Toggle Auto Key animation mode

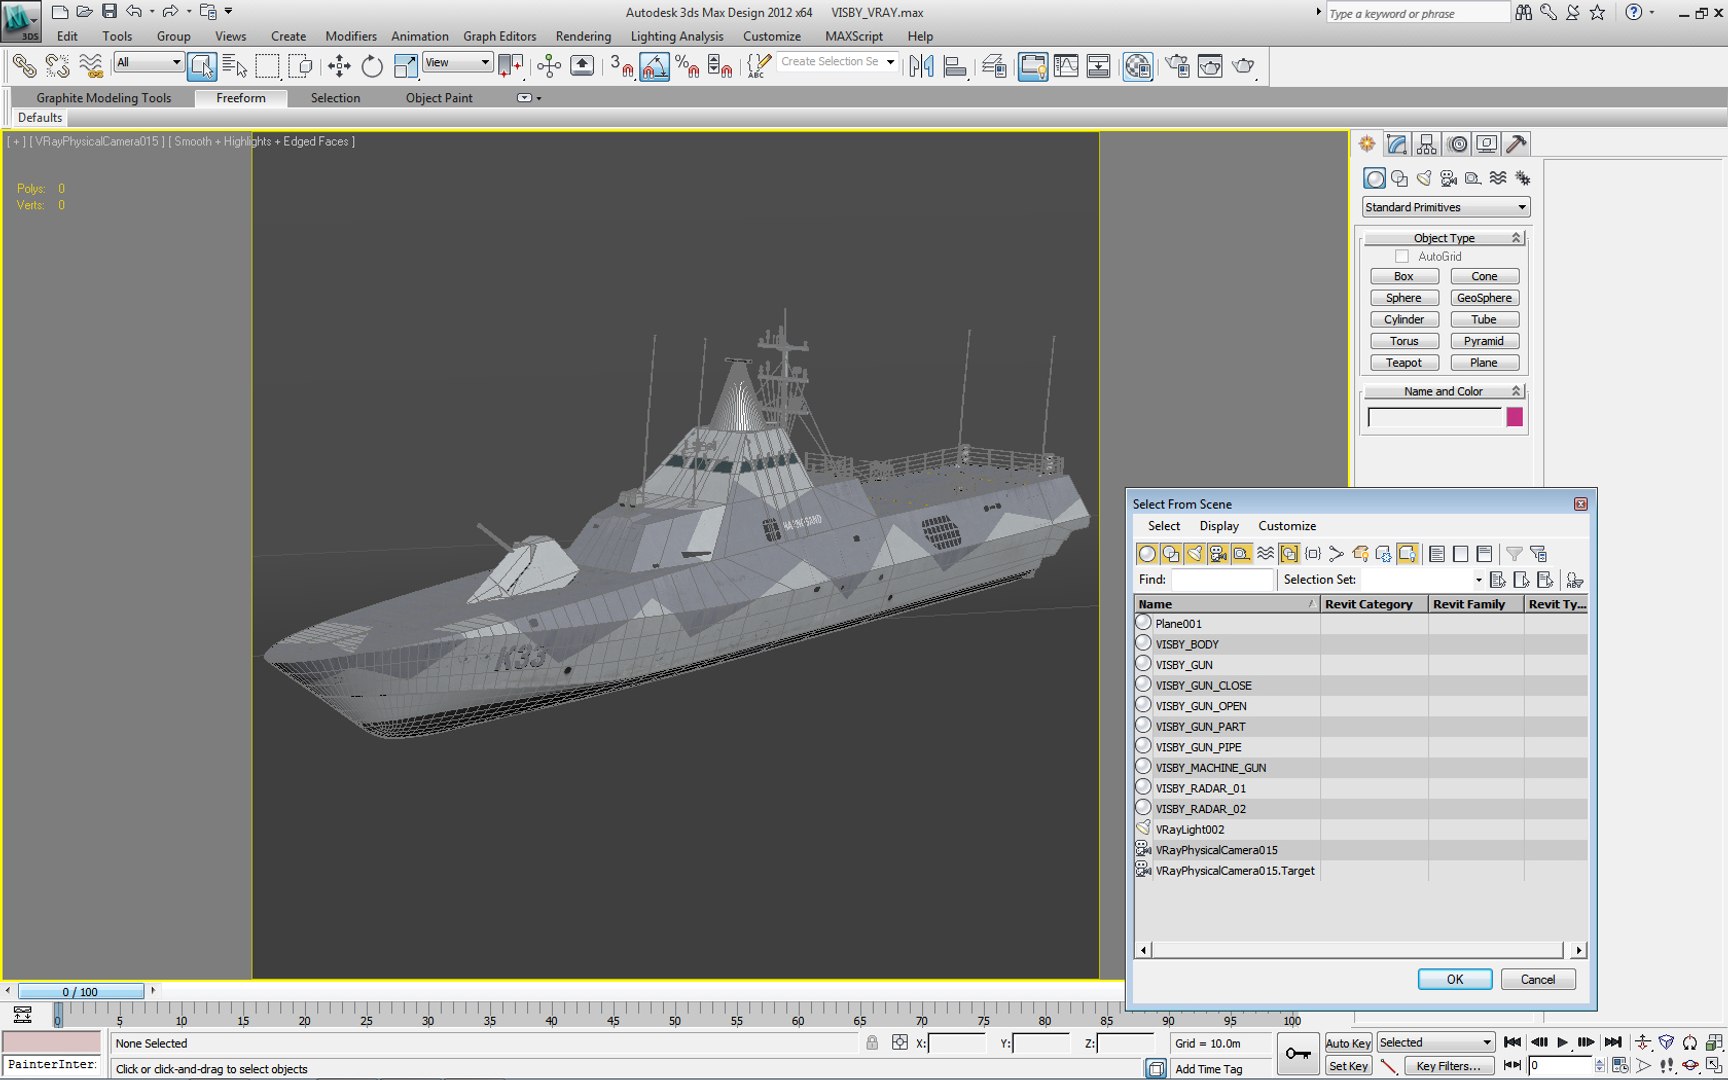1348,1043
